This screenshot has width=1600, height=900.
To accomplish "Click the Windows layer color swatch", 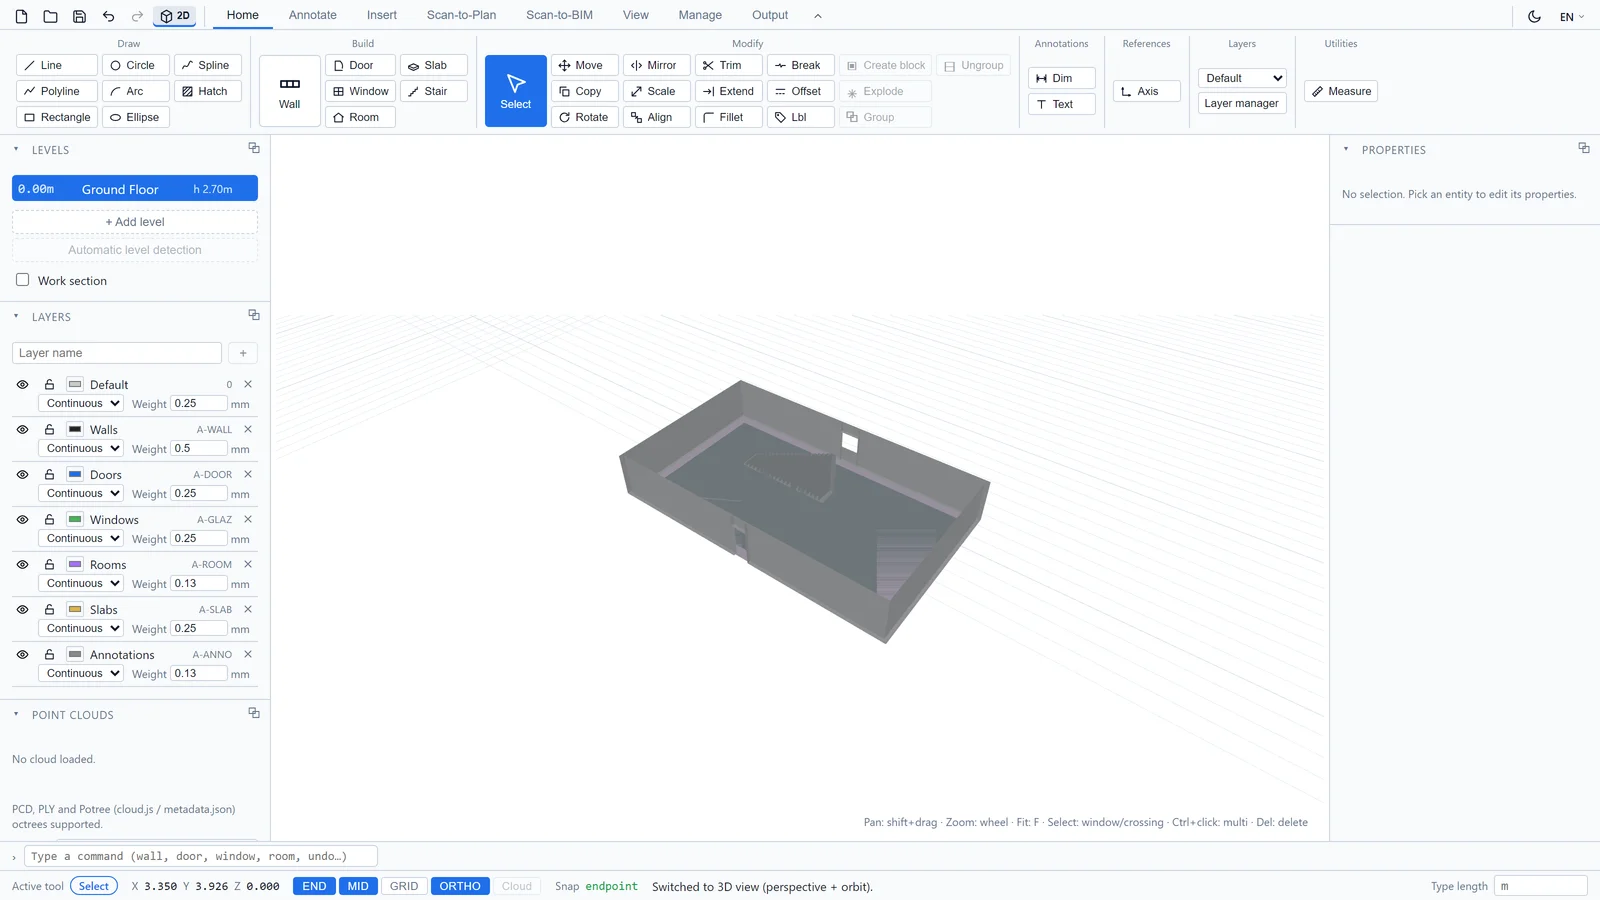I will pyautogui.click(x=75, y=519).
